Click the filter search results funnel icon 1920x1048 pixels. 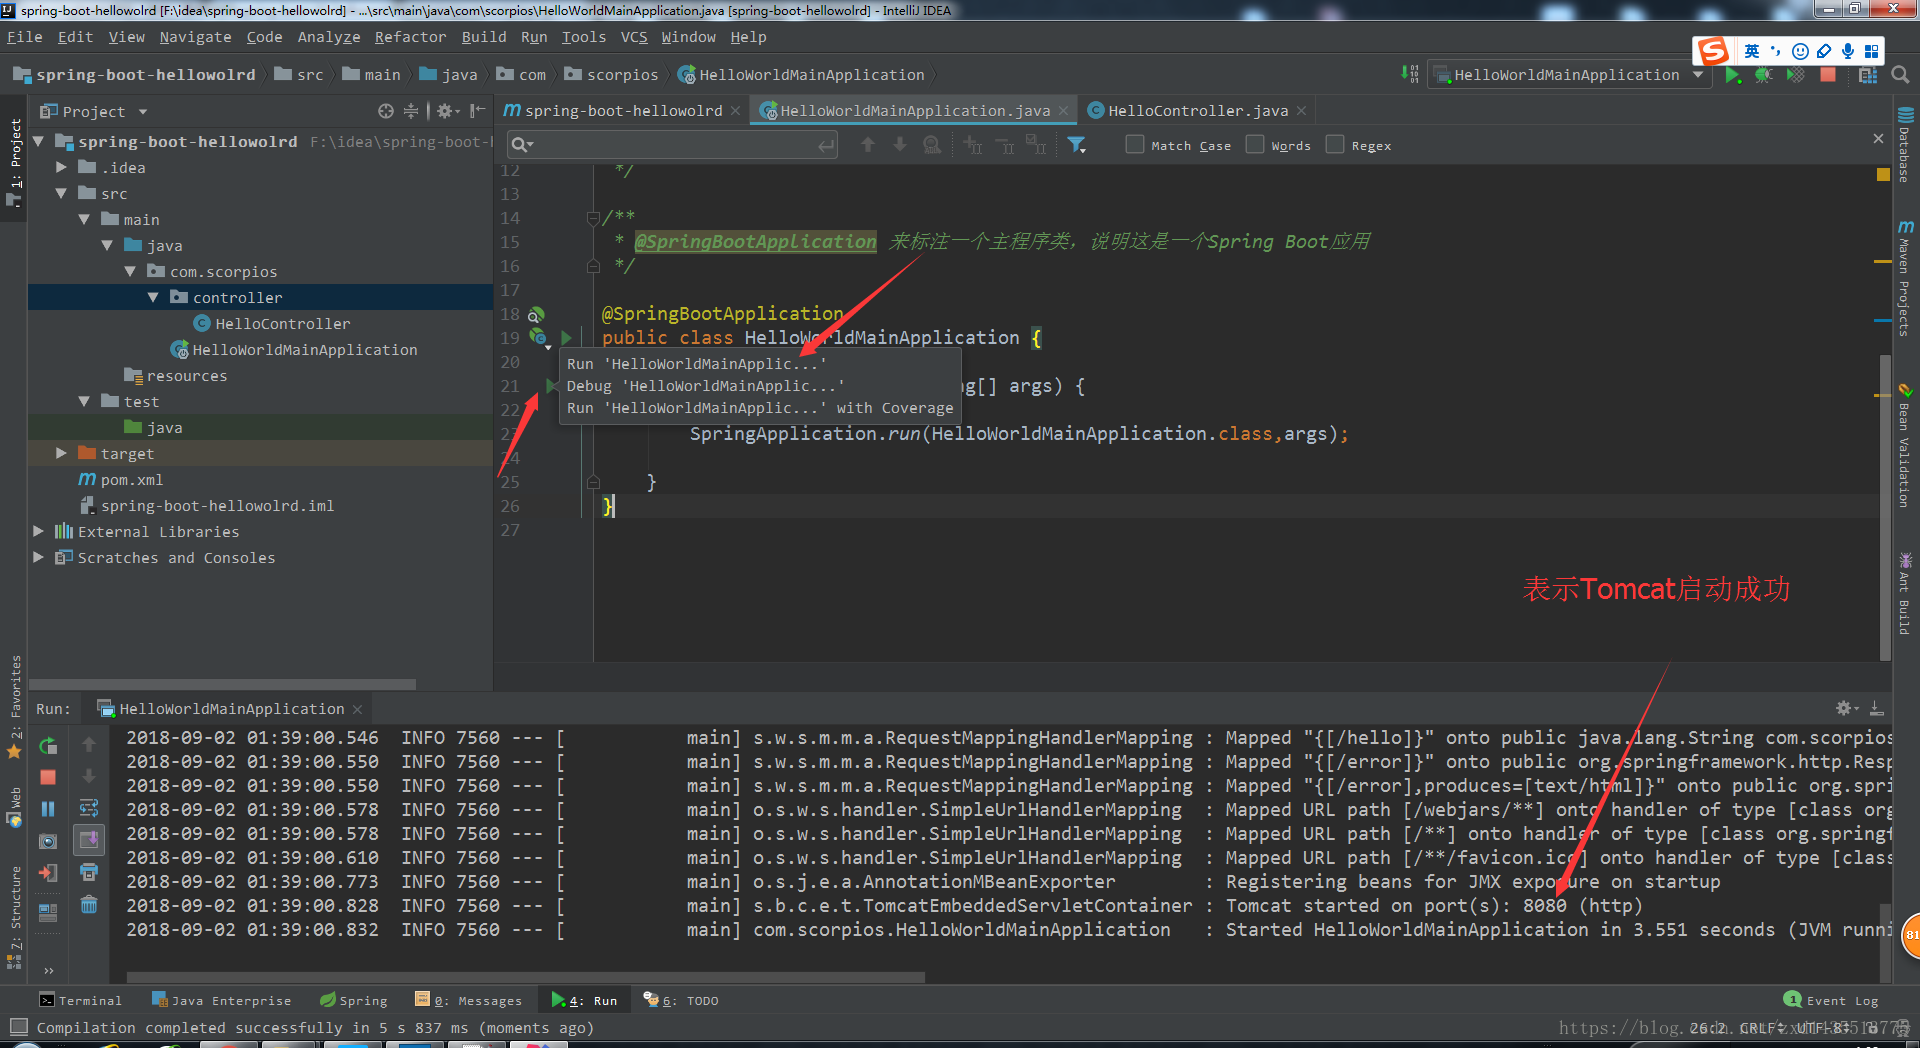click(1077, 145)
